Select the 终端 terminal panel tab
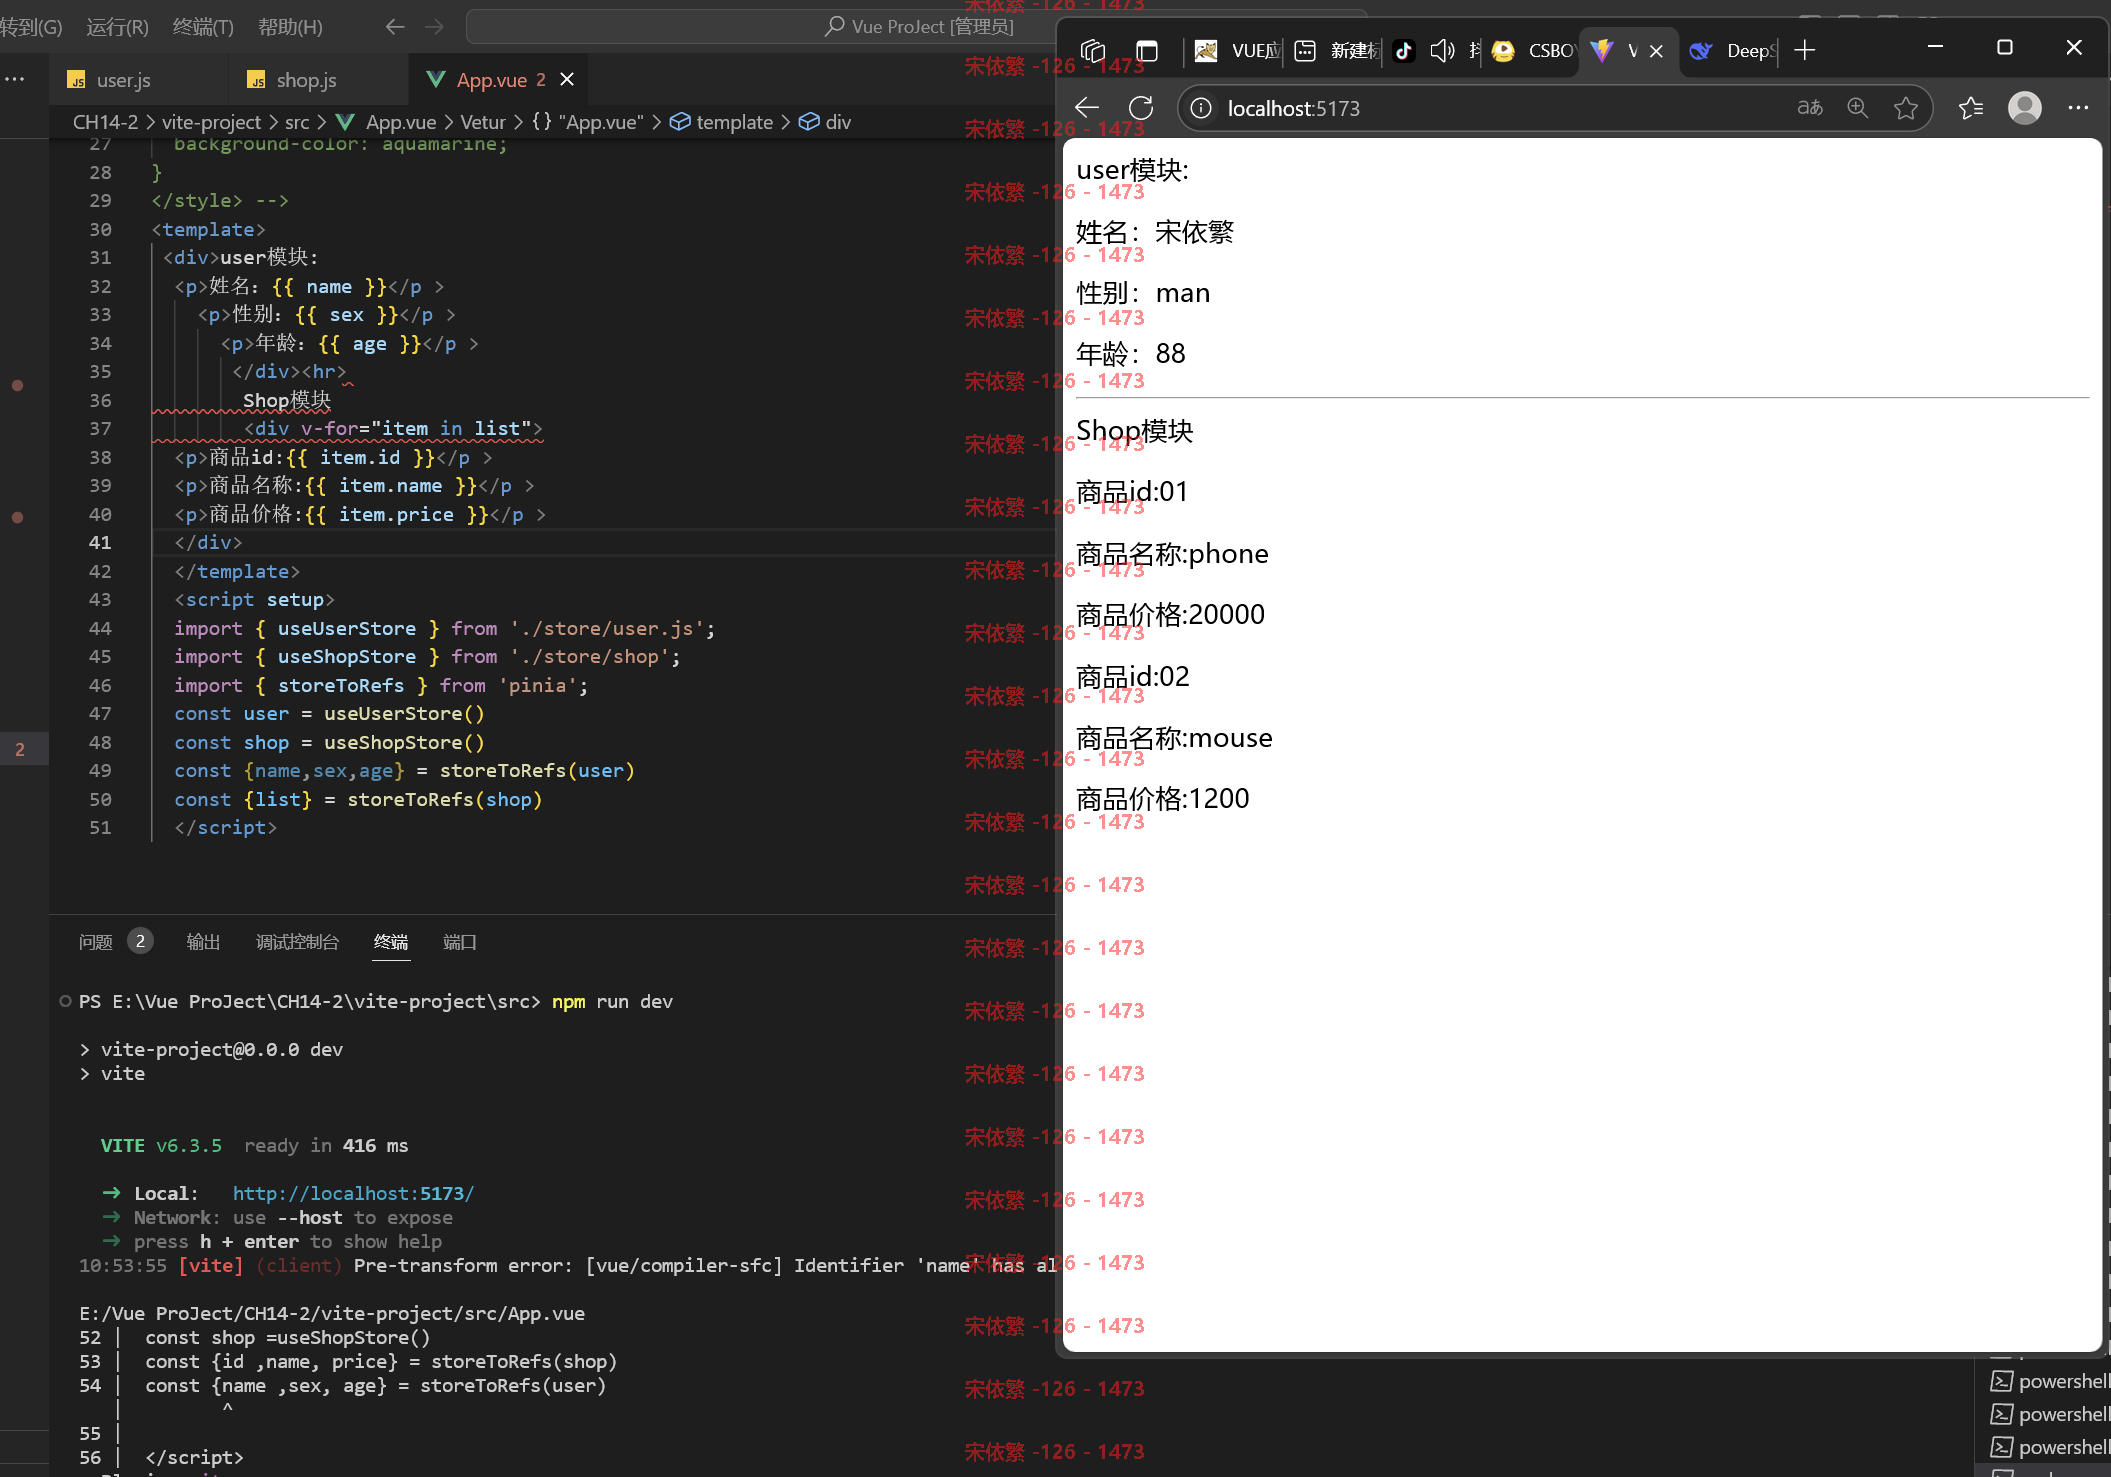 (x=391, y=942)
